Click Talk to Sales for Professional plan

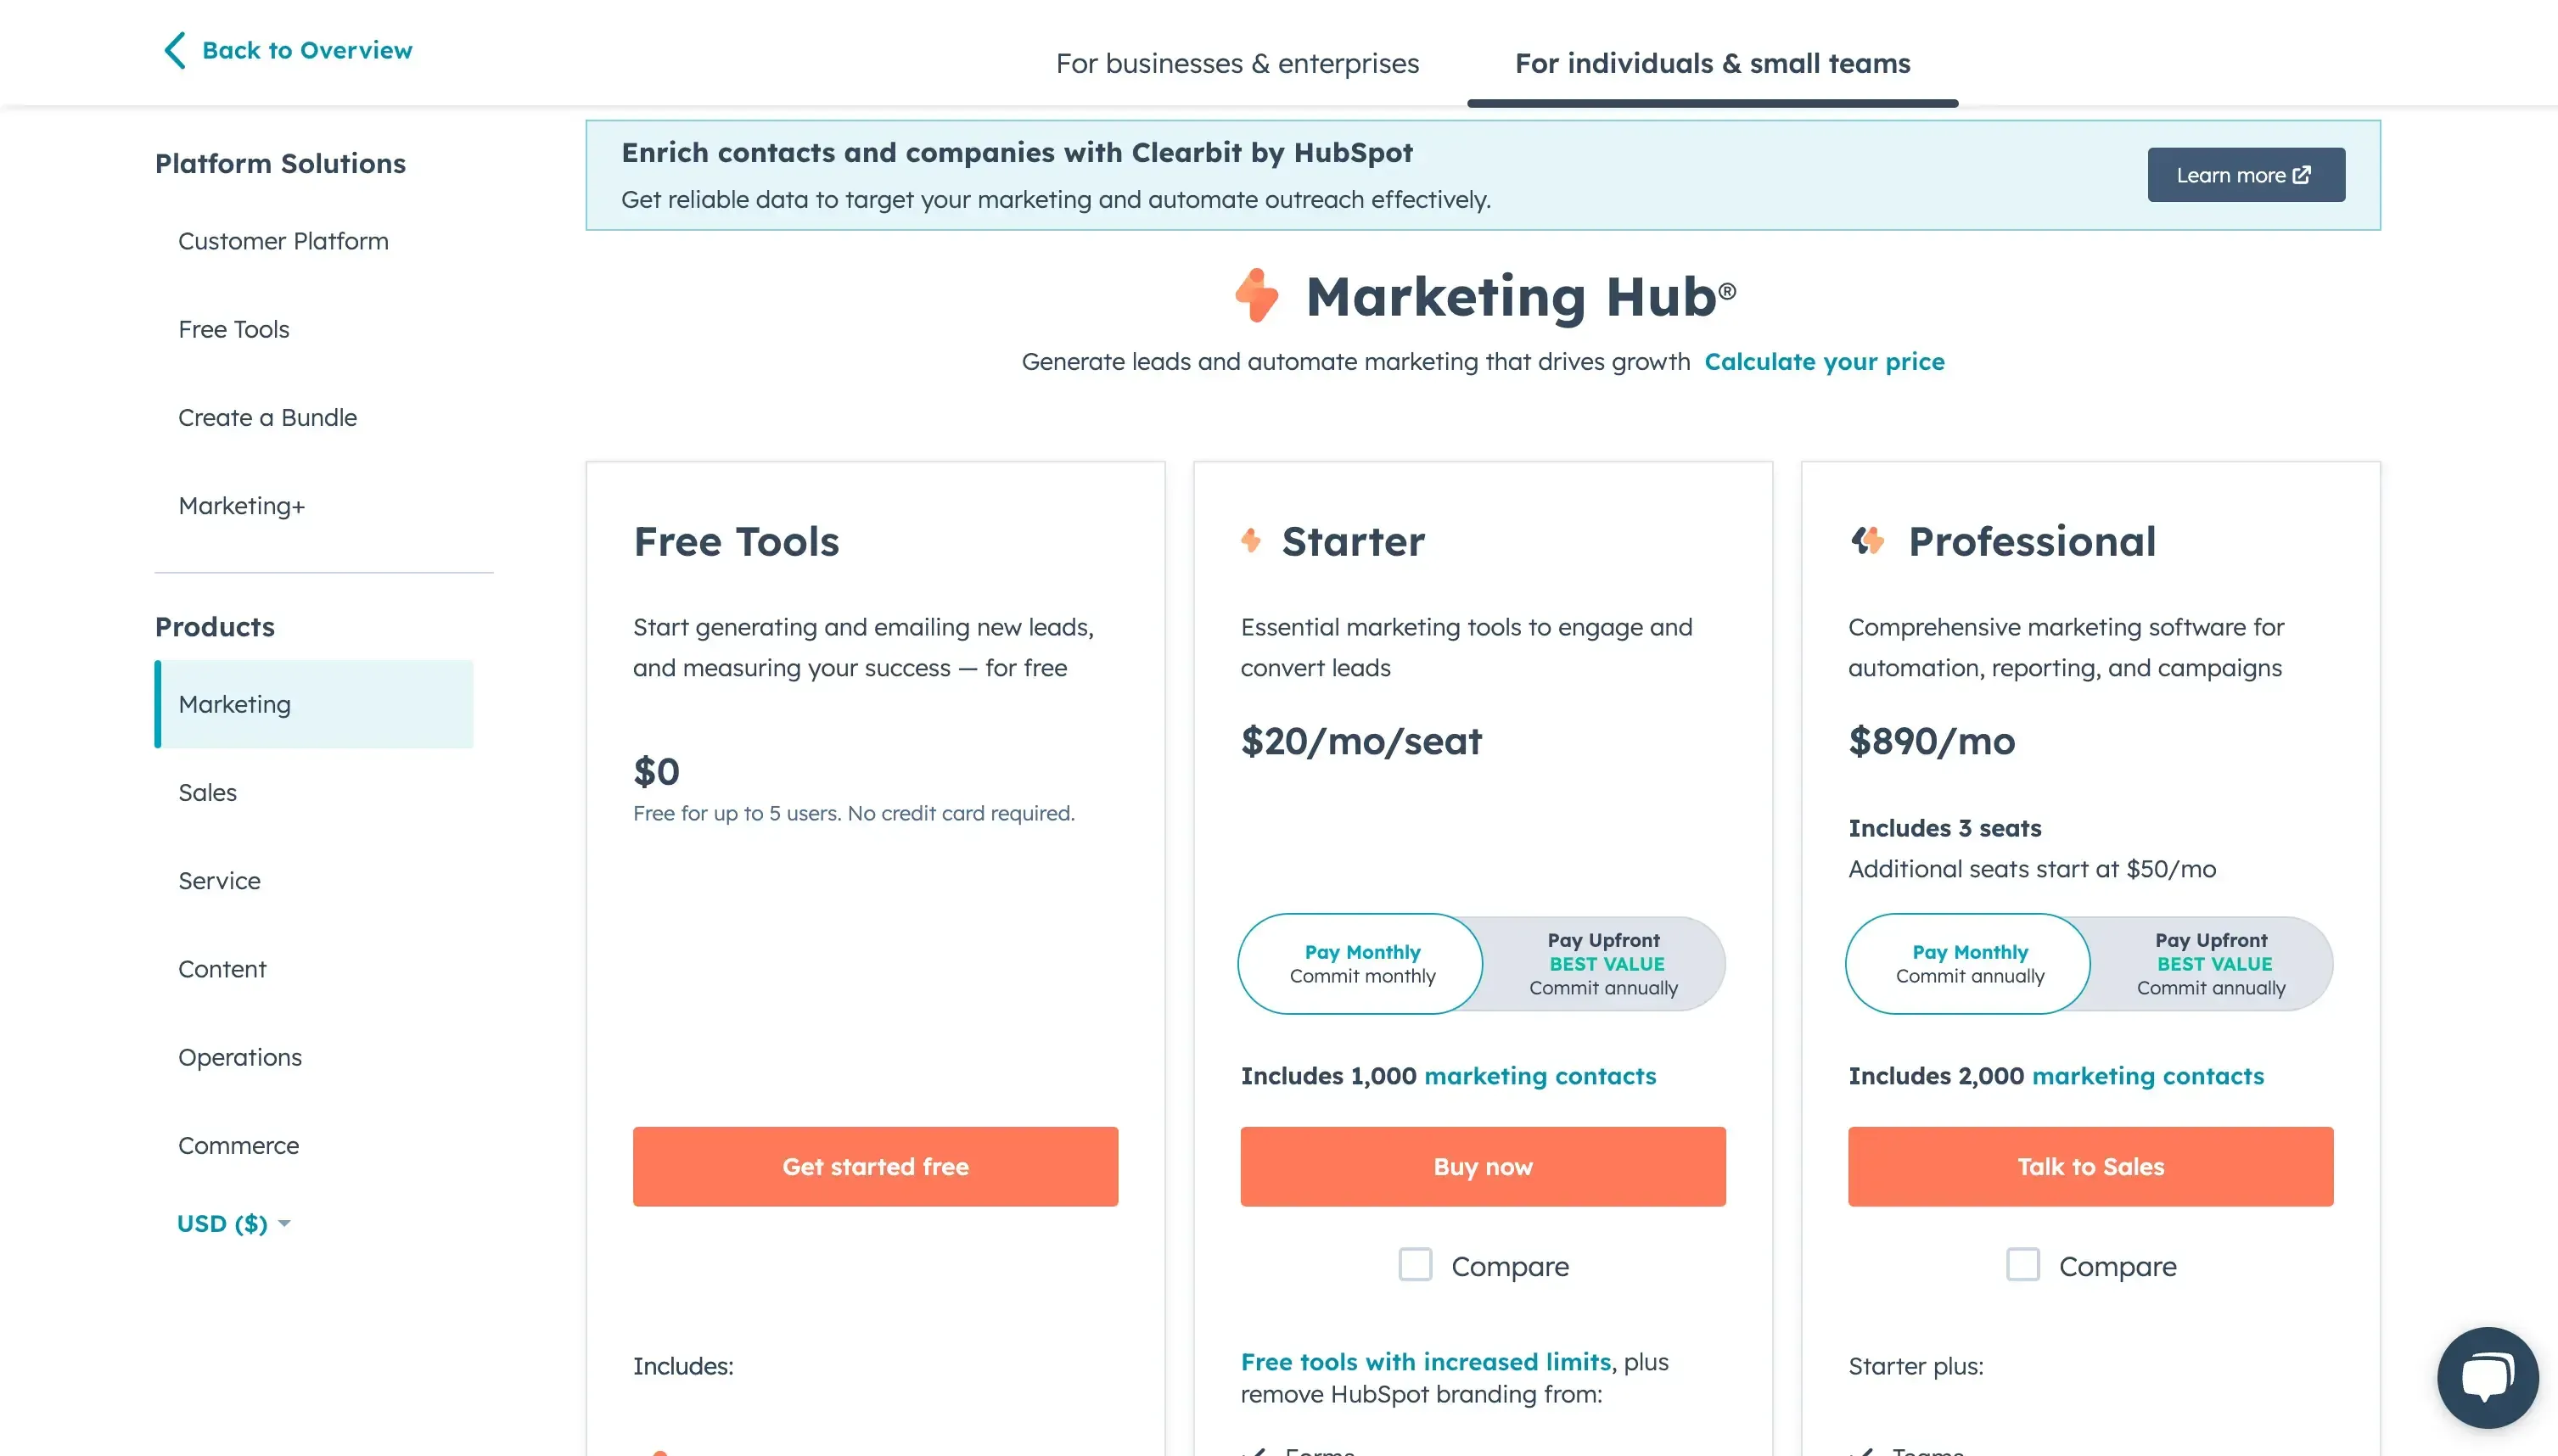2089,1166
